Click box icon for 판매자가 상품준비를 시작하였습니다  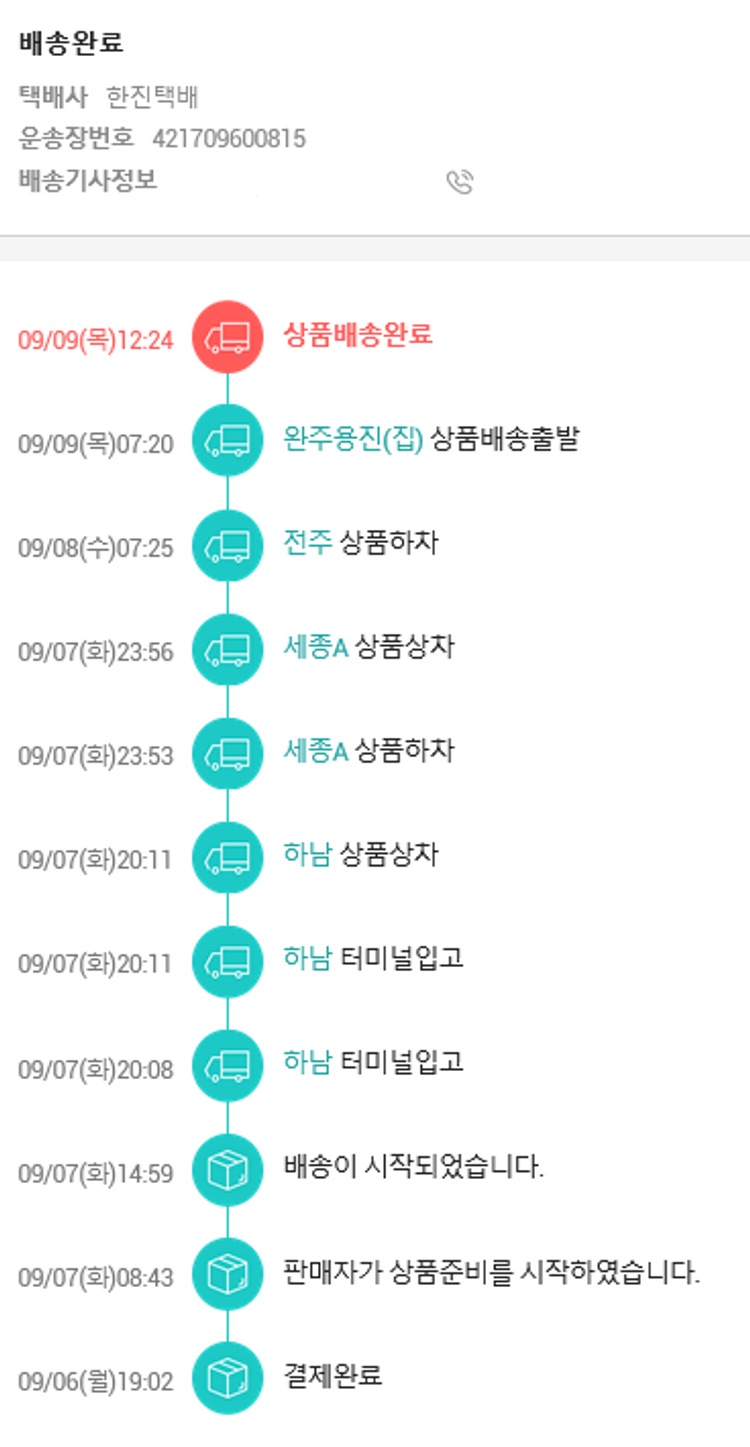[x=227, y=1274]
